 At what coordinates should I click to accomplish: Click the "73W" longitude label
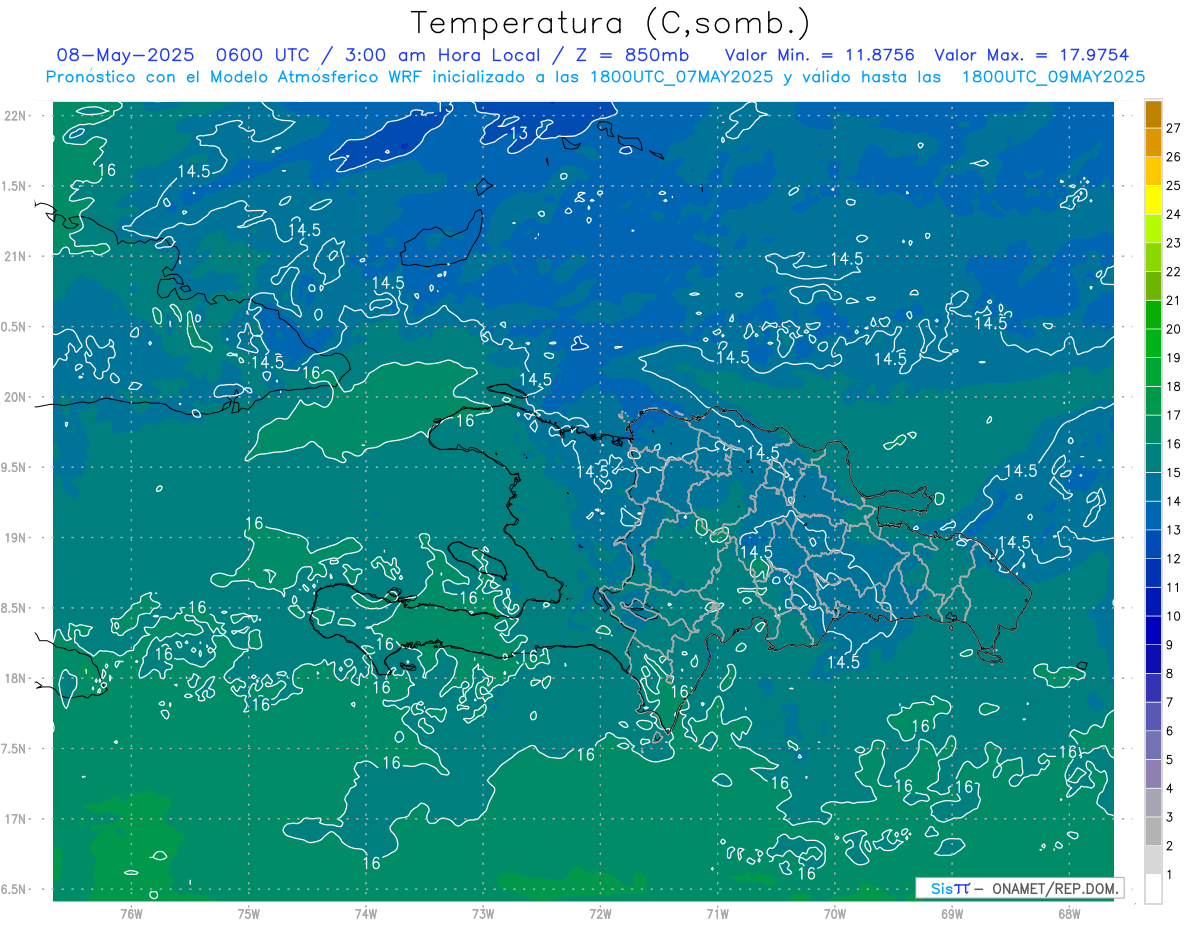(x=483, y=914)
